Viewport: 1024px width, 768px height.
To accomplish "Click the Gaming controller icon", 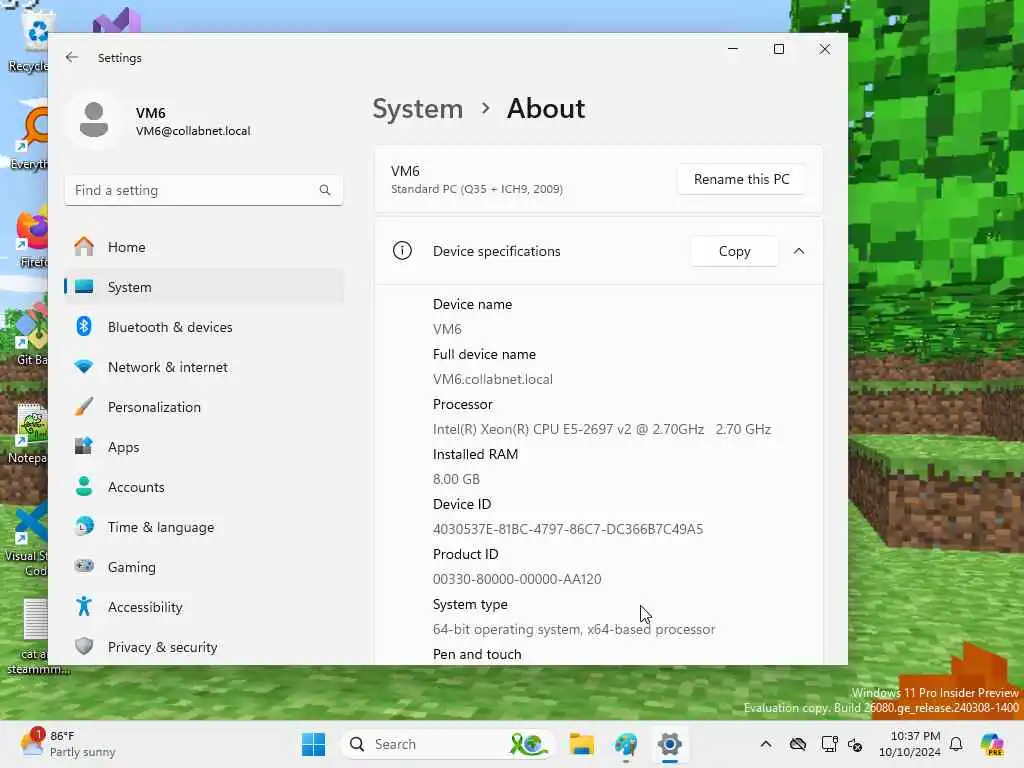I will coord(84,566).
